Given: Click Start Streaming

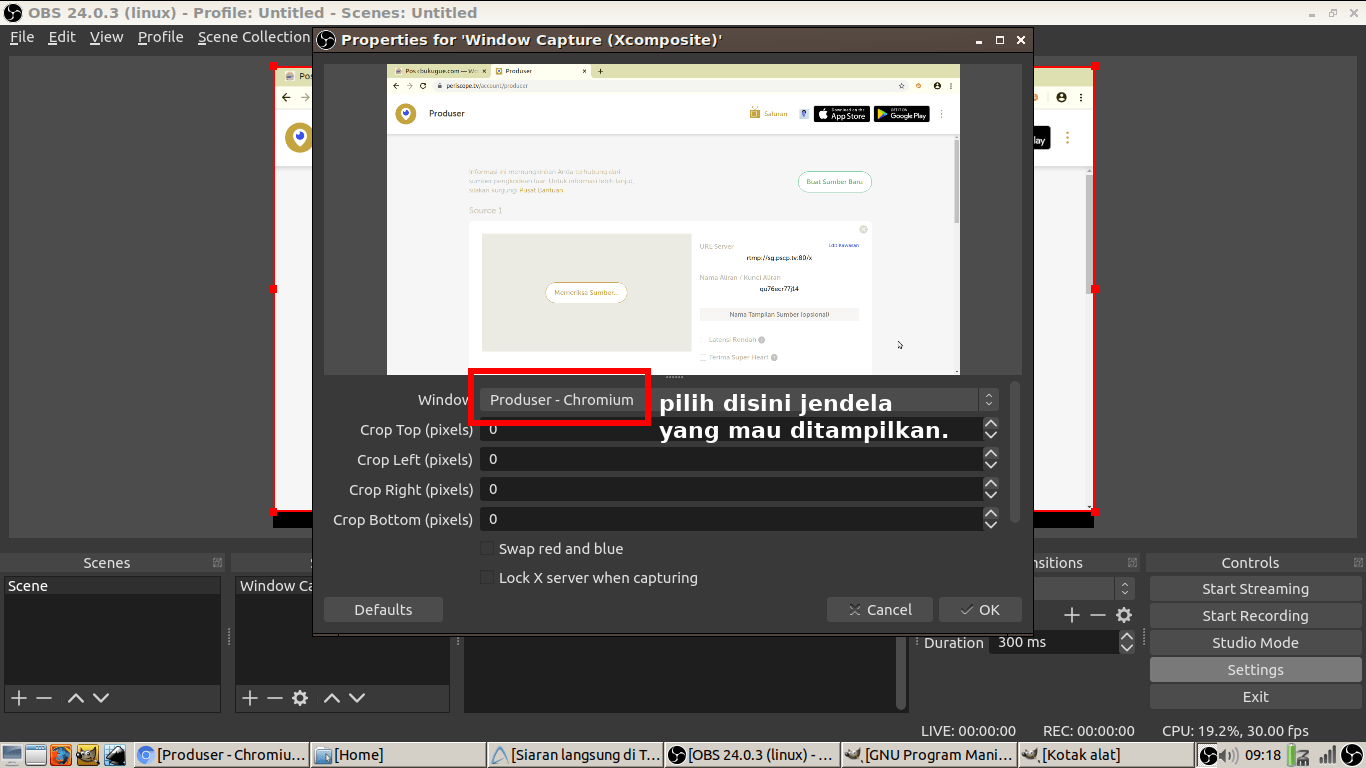Looking at the screenshot, I should click(x=1255, y=589).
